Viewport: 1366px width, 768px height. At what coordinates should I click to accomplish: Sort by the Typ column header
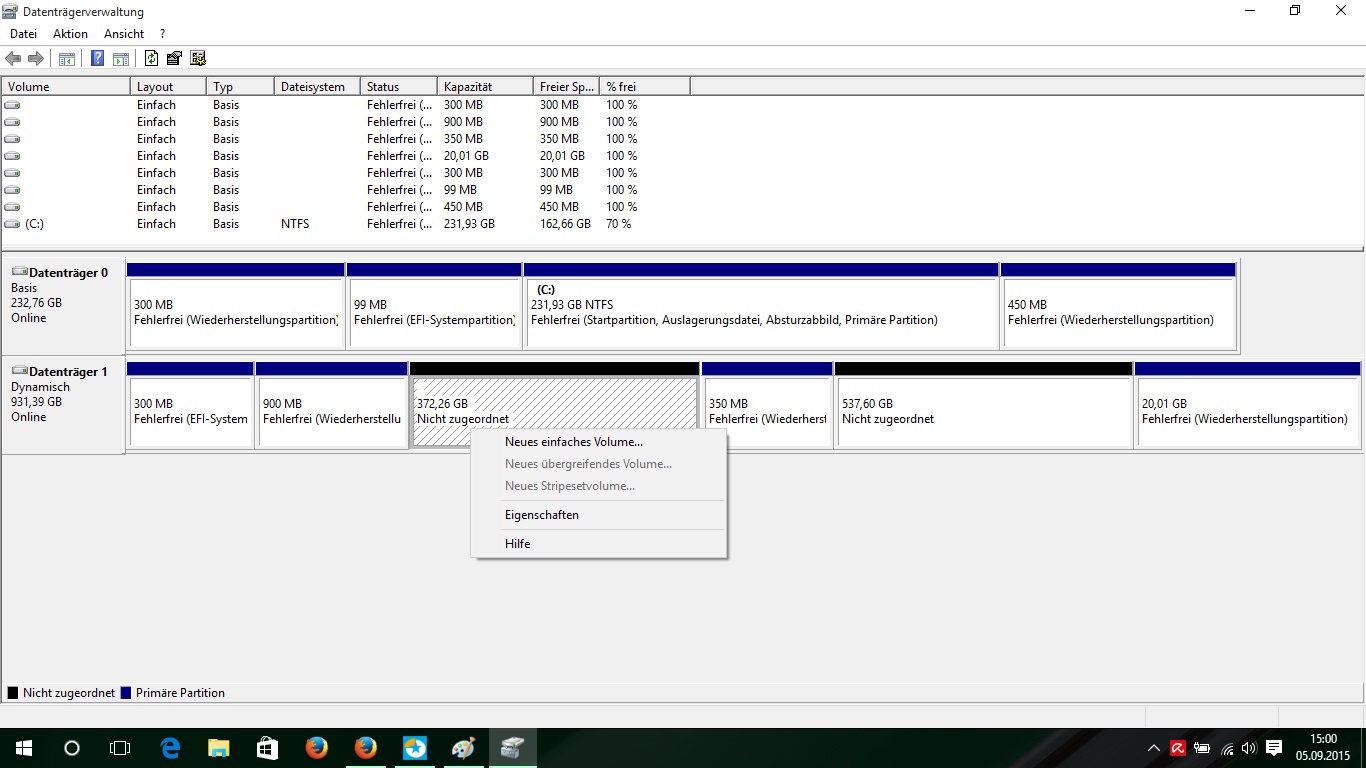[240, 87]
